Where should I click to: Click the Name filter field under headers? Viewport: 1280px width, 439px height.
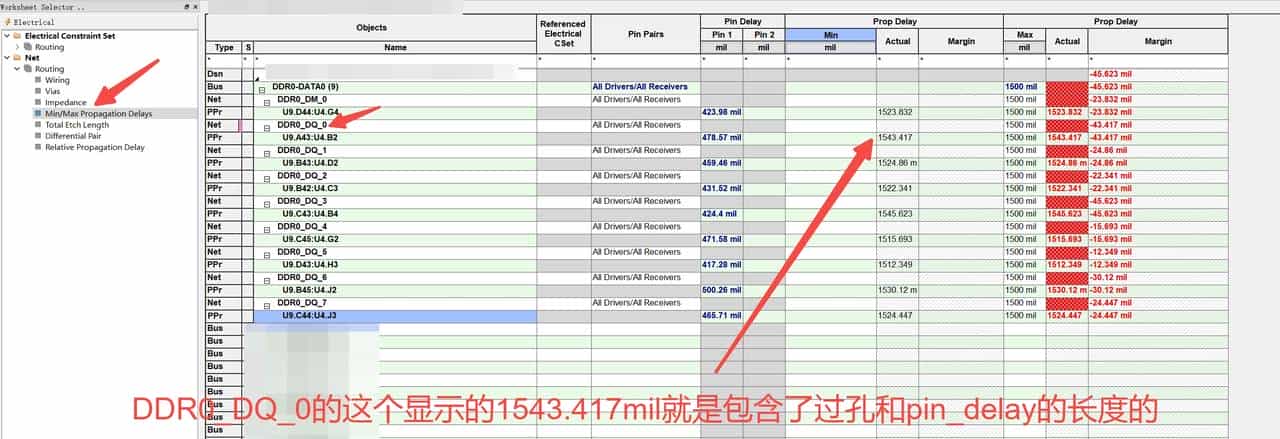coord(395,60)
